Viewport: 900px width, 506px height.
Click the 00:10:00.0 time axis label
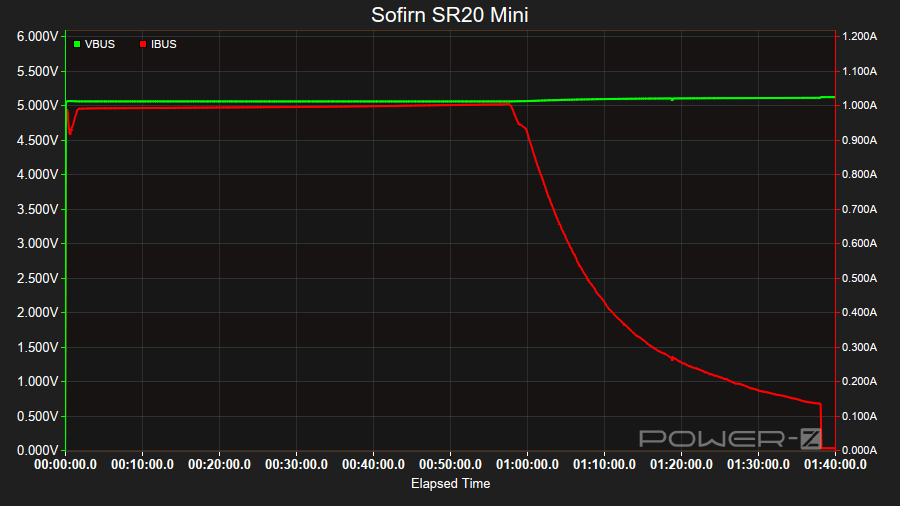pos(142,465)
